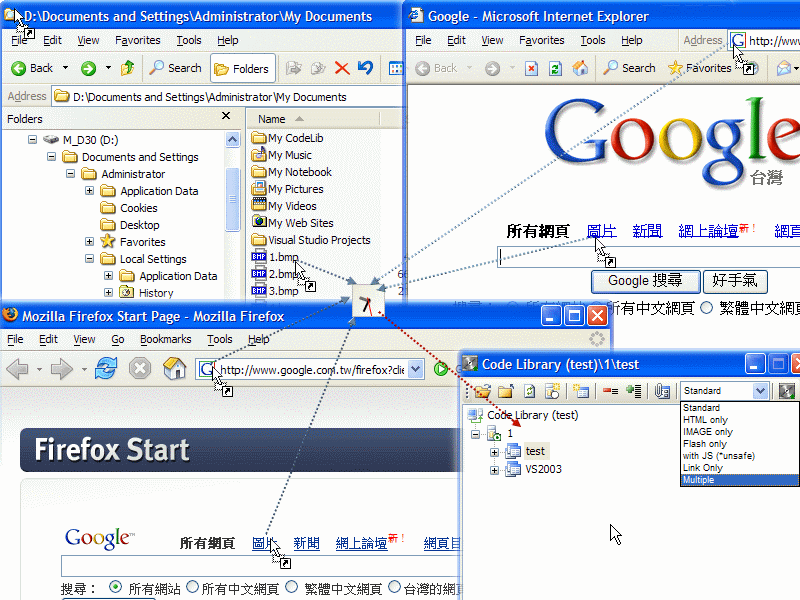Screen dimensions: 800x600
Task: Click the Forward arrow in Firefox
Action: tap(62, 369)
